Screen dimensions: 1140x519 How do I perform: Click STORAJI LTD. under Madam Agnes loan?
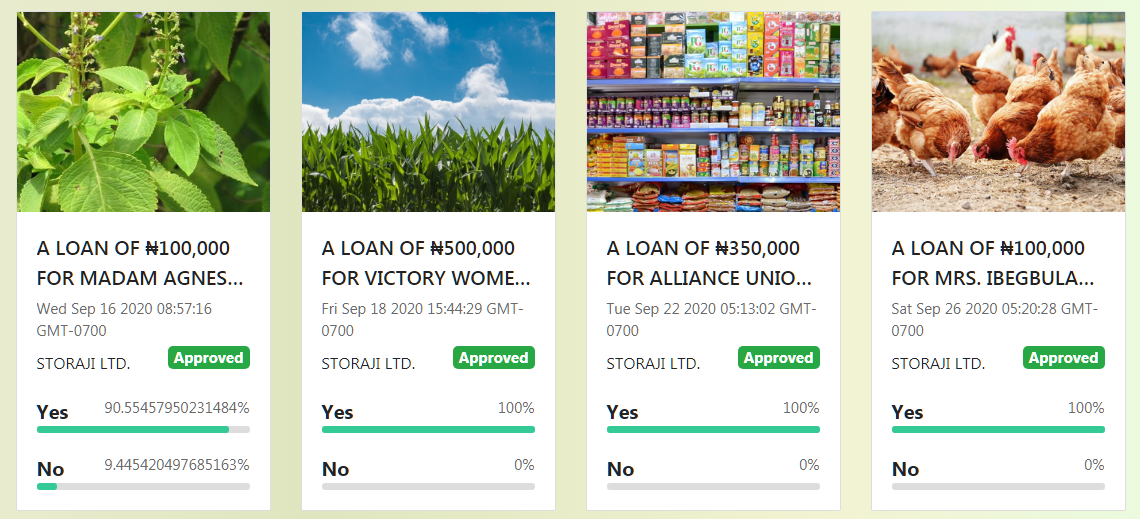[x=84, y=363]
